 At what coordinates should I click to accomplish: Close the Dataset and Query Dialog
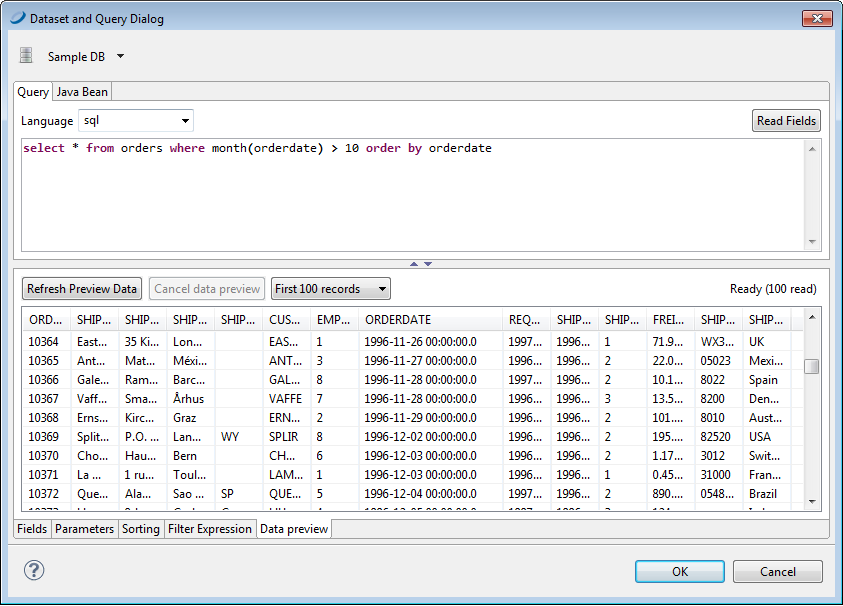817,18
